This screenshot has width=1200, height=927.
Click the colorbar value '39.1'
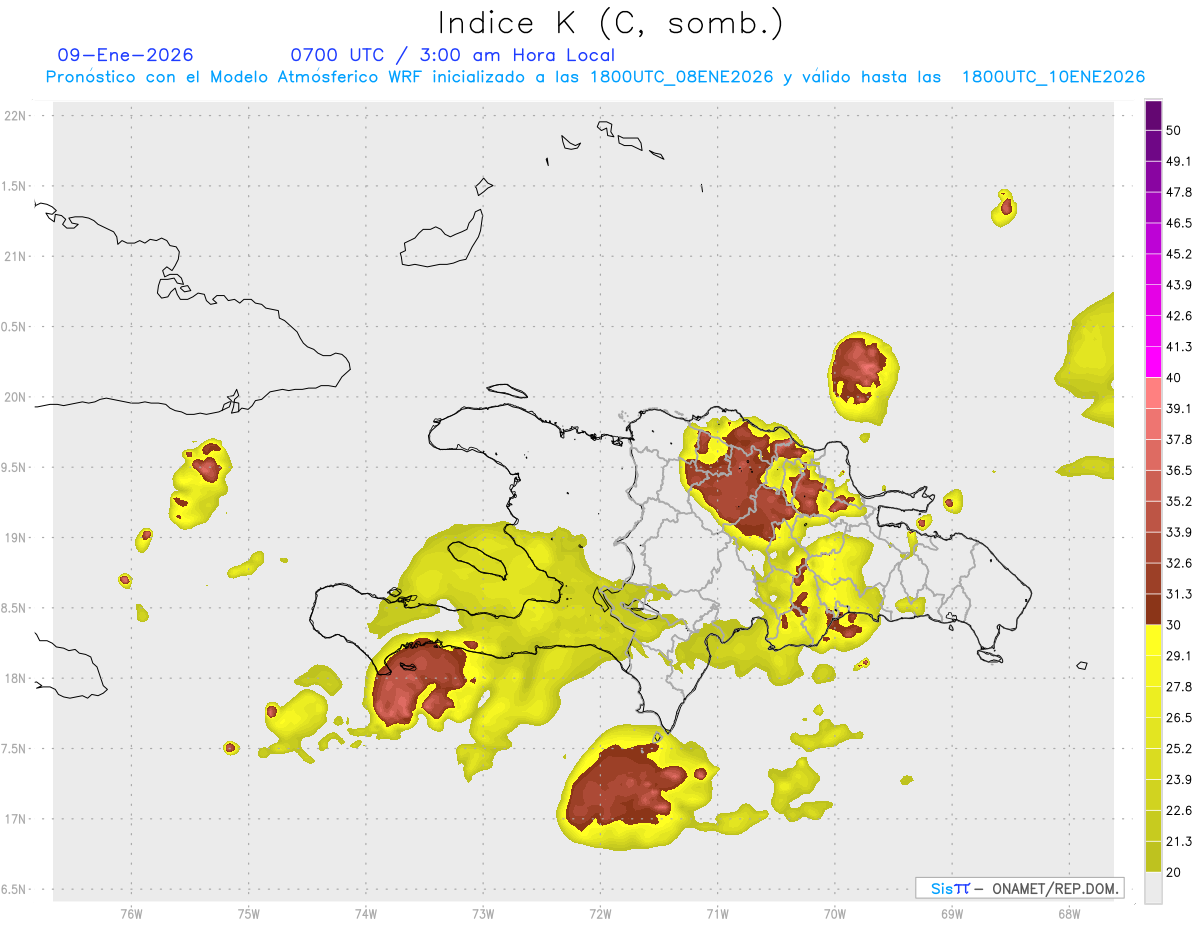[1179, 409]
